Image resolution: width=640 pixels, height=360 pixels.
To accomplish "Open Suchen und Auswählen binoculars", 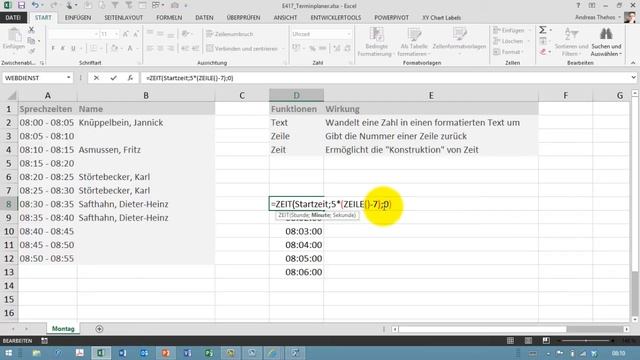I will tap(606, 42).
